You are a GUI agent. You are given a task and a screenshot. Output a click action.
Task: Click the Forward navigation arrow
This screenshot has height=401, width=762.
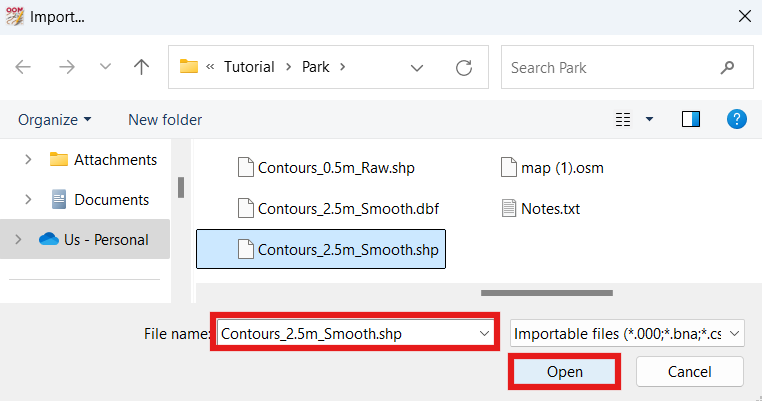66,68
